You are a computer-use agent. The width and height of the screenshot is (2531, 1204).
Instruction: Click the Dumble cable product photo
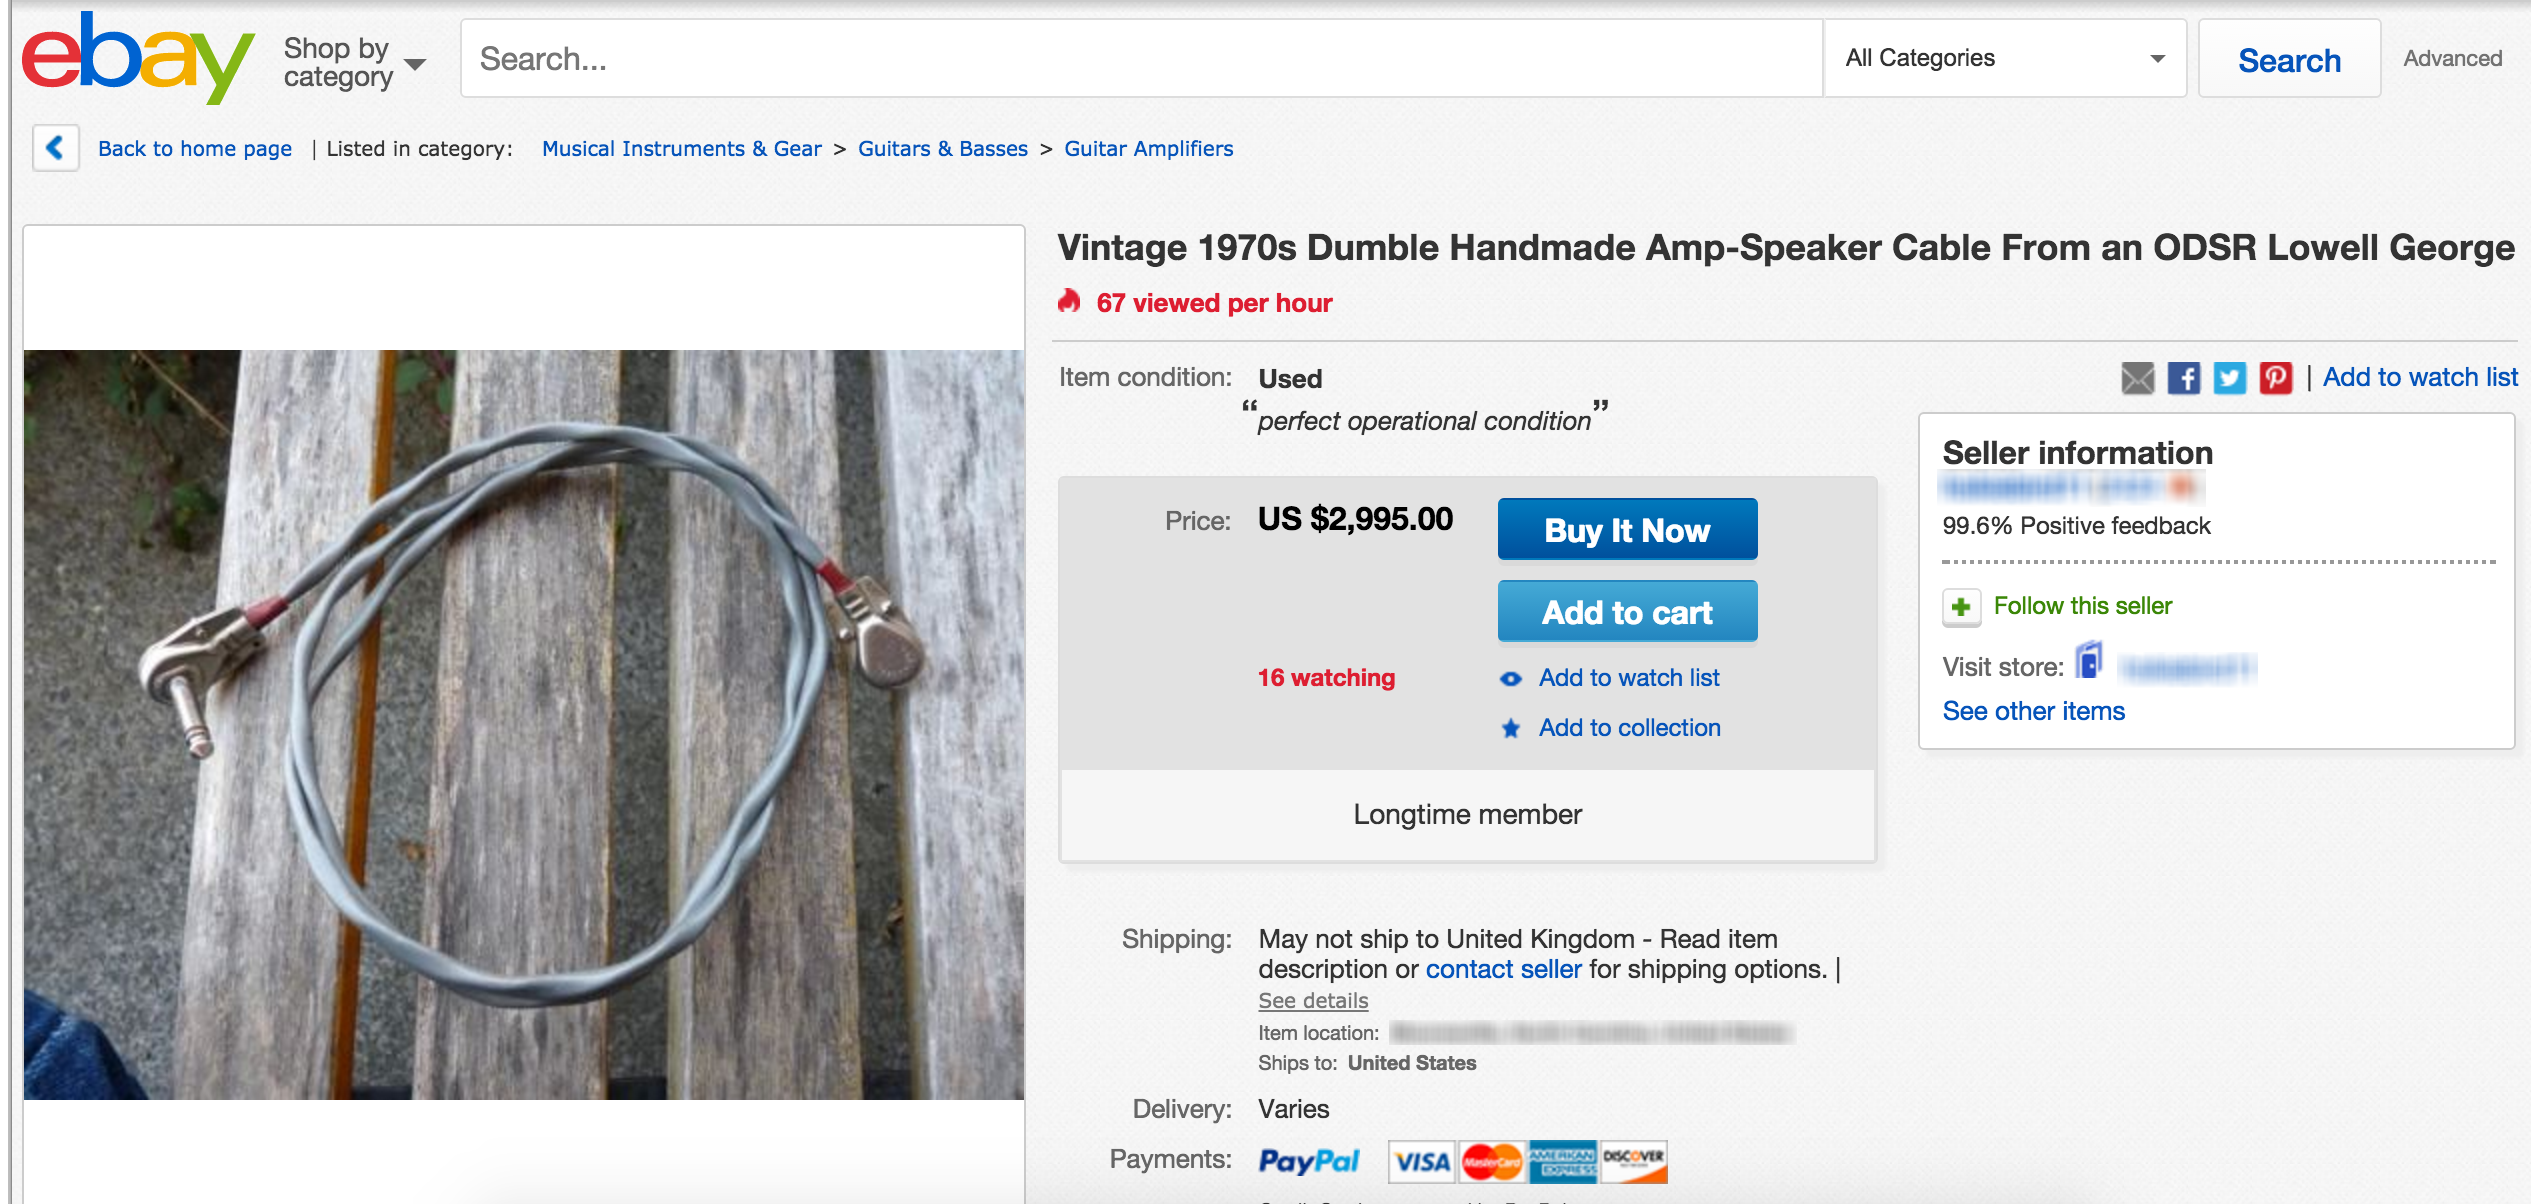(524, 724)
